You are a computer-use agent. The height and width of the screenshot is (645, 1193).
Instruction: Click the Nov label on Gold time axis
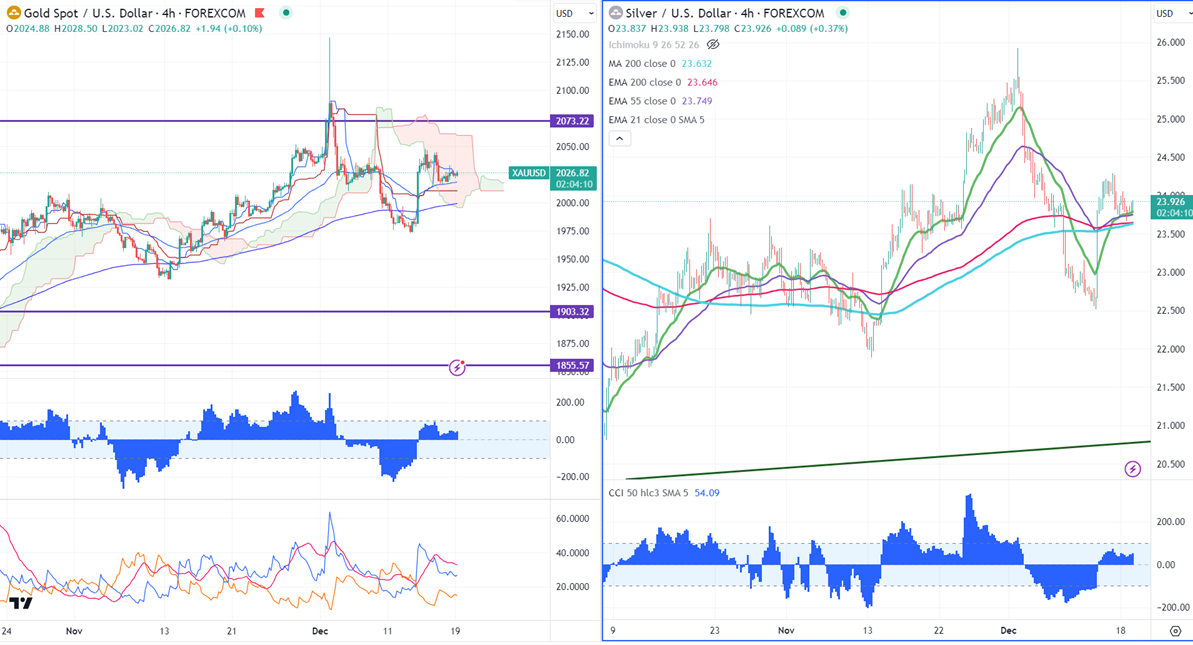[x=74, y=631]
